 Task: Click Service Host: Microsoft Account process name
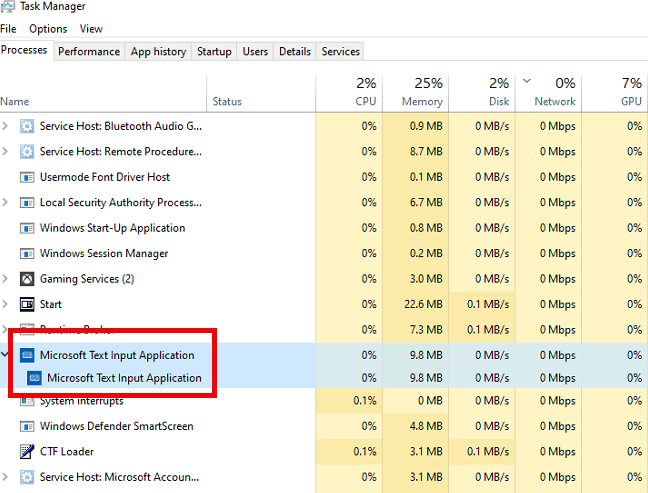(119, 477)
